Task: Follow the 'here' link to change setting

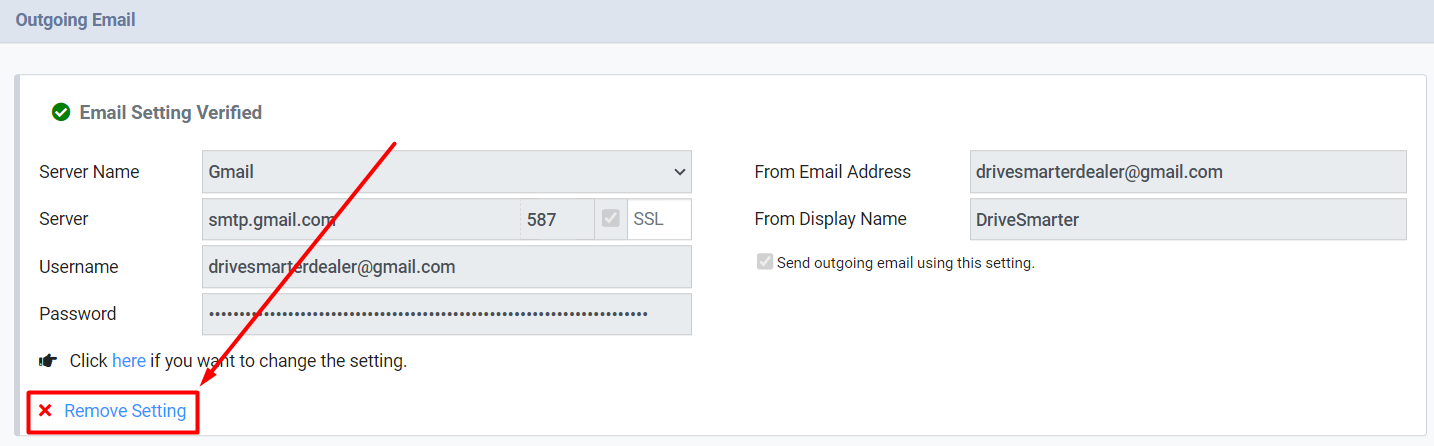Action: coord(129,361)
